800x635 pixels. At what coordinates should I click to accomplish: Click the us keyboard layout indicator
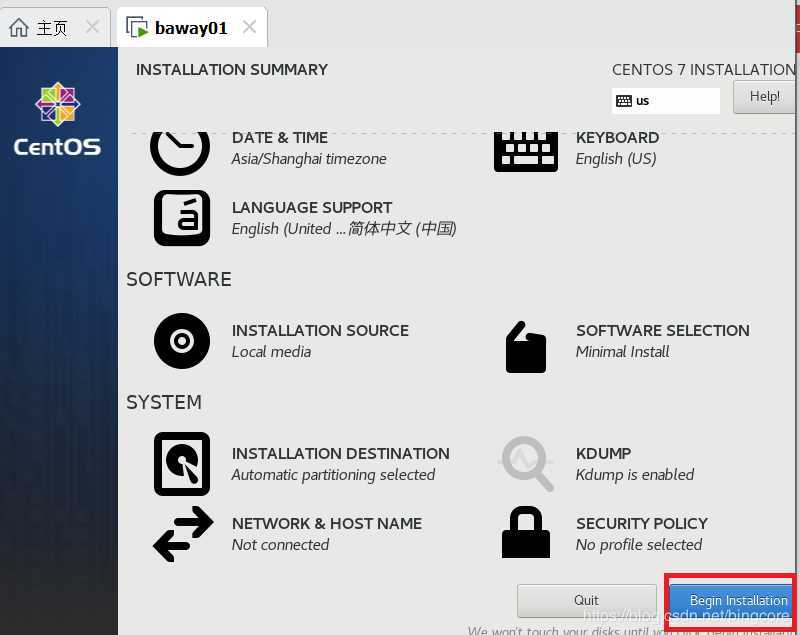point(665,101)
